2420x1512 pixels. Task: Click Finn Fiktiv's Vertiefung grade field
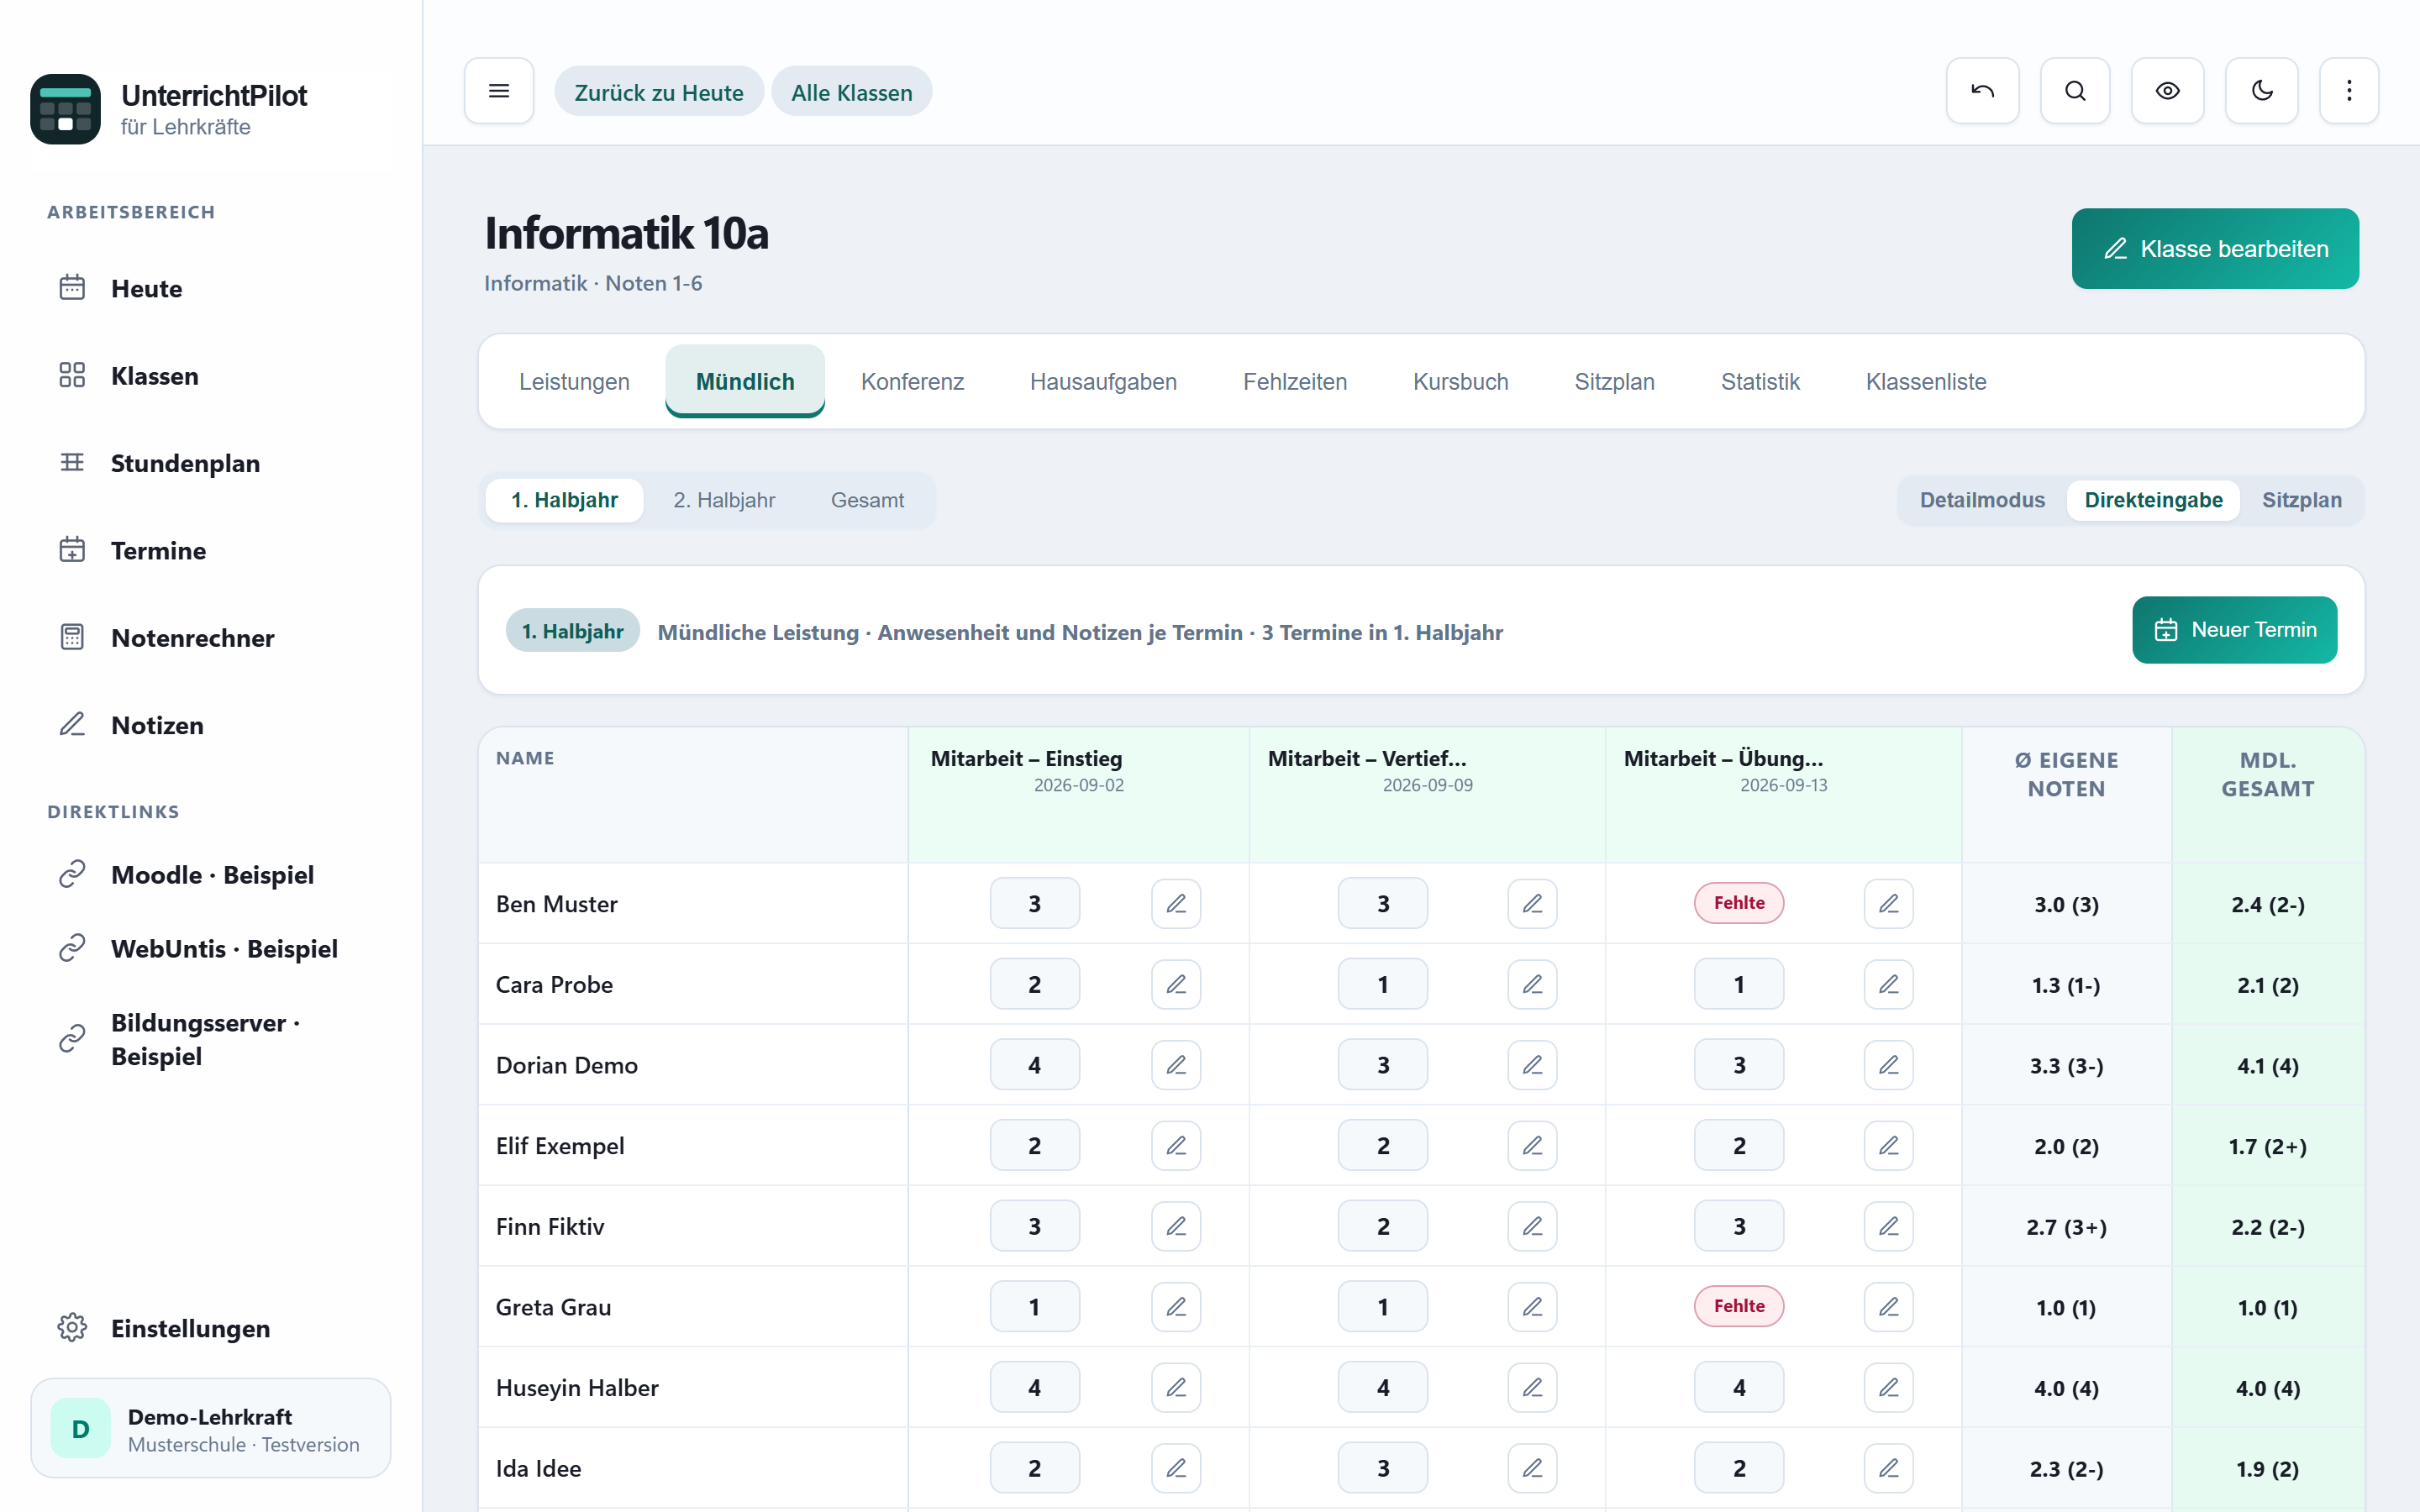click(1383, 1226)
